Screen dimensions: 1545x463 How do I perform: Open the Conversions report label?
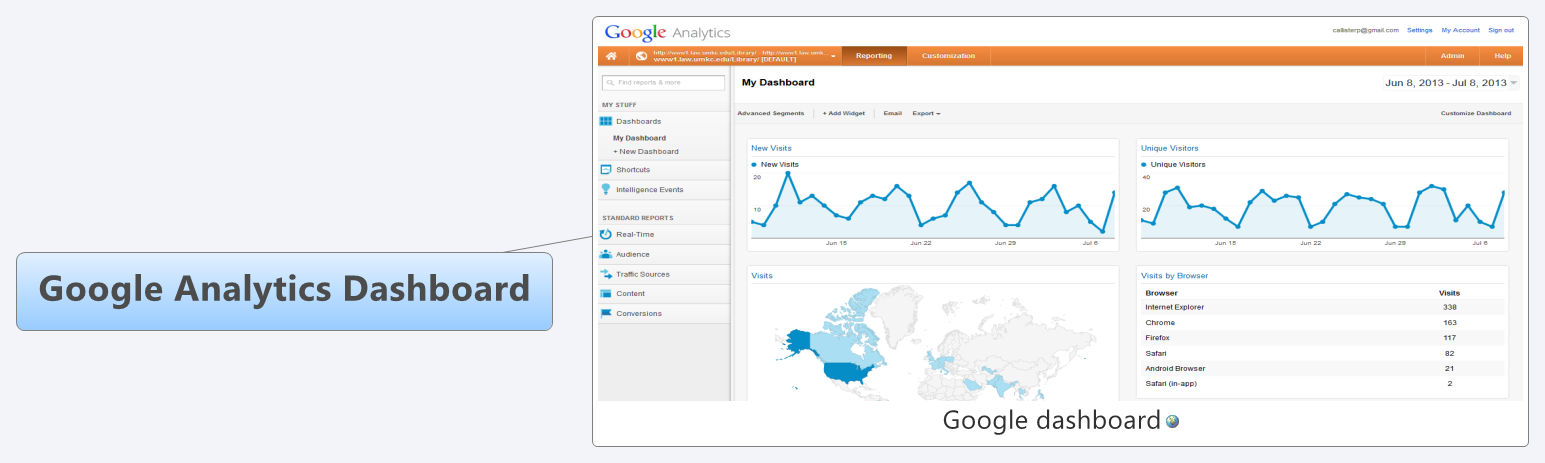click(639, 313)
